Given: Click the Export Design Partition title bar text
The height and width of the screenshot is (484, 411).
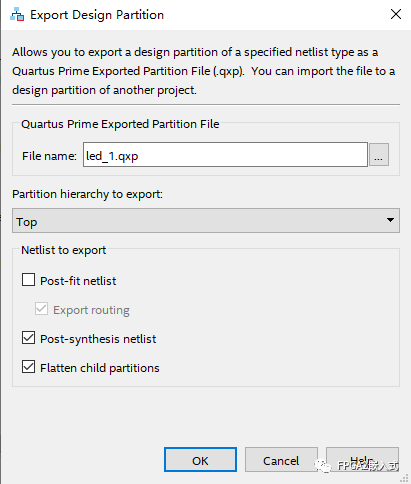Looking at the screenshot, I should [x=97, y=15].
